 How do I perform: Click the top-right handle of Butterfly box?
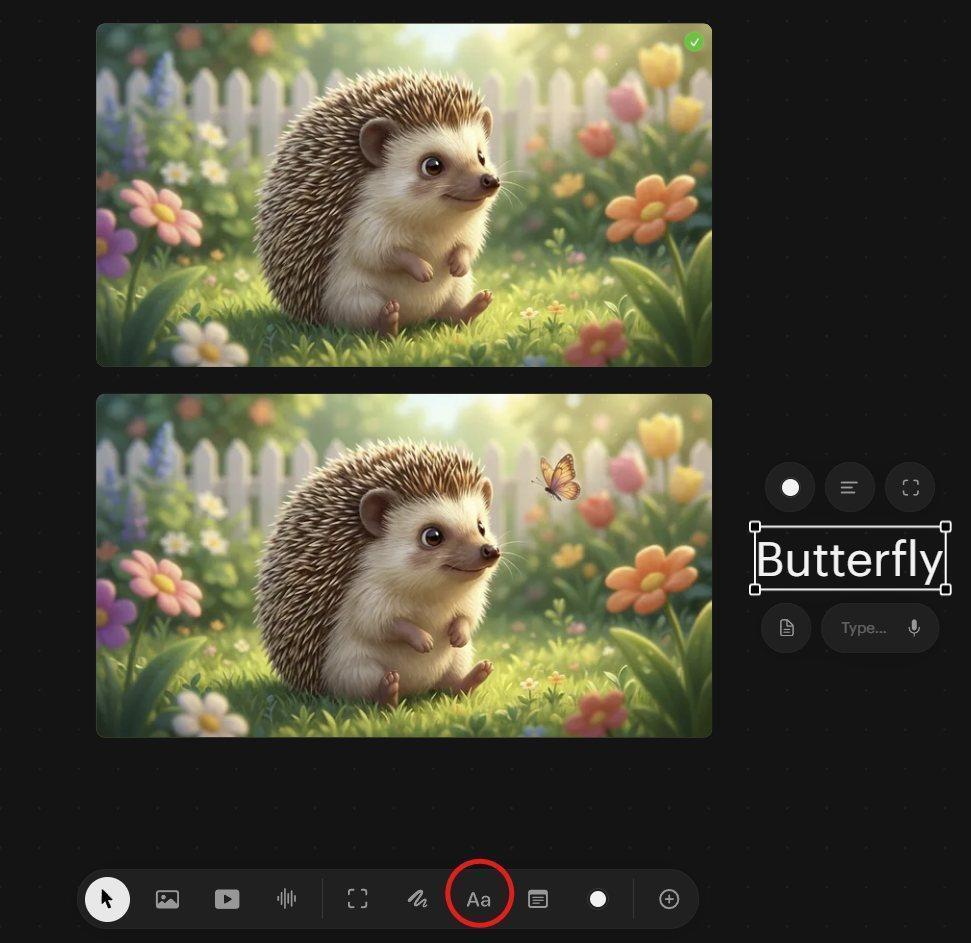coord(946,527)
